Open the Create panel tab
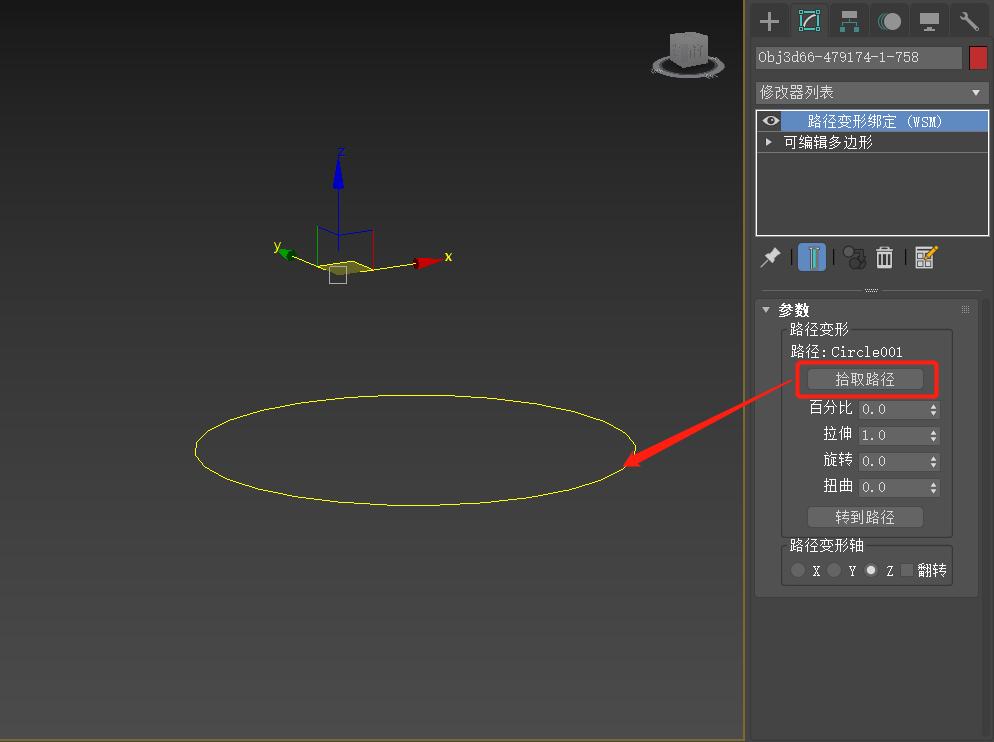994x742 pixels. tap(769, 19)
